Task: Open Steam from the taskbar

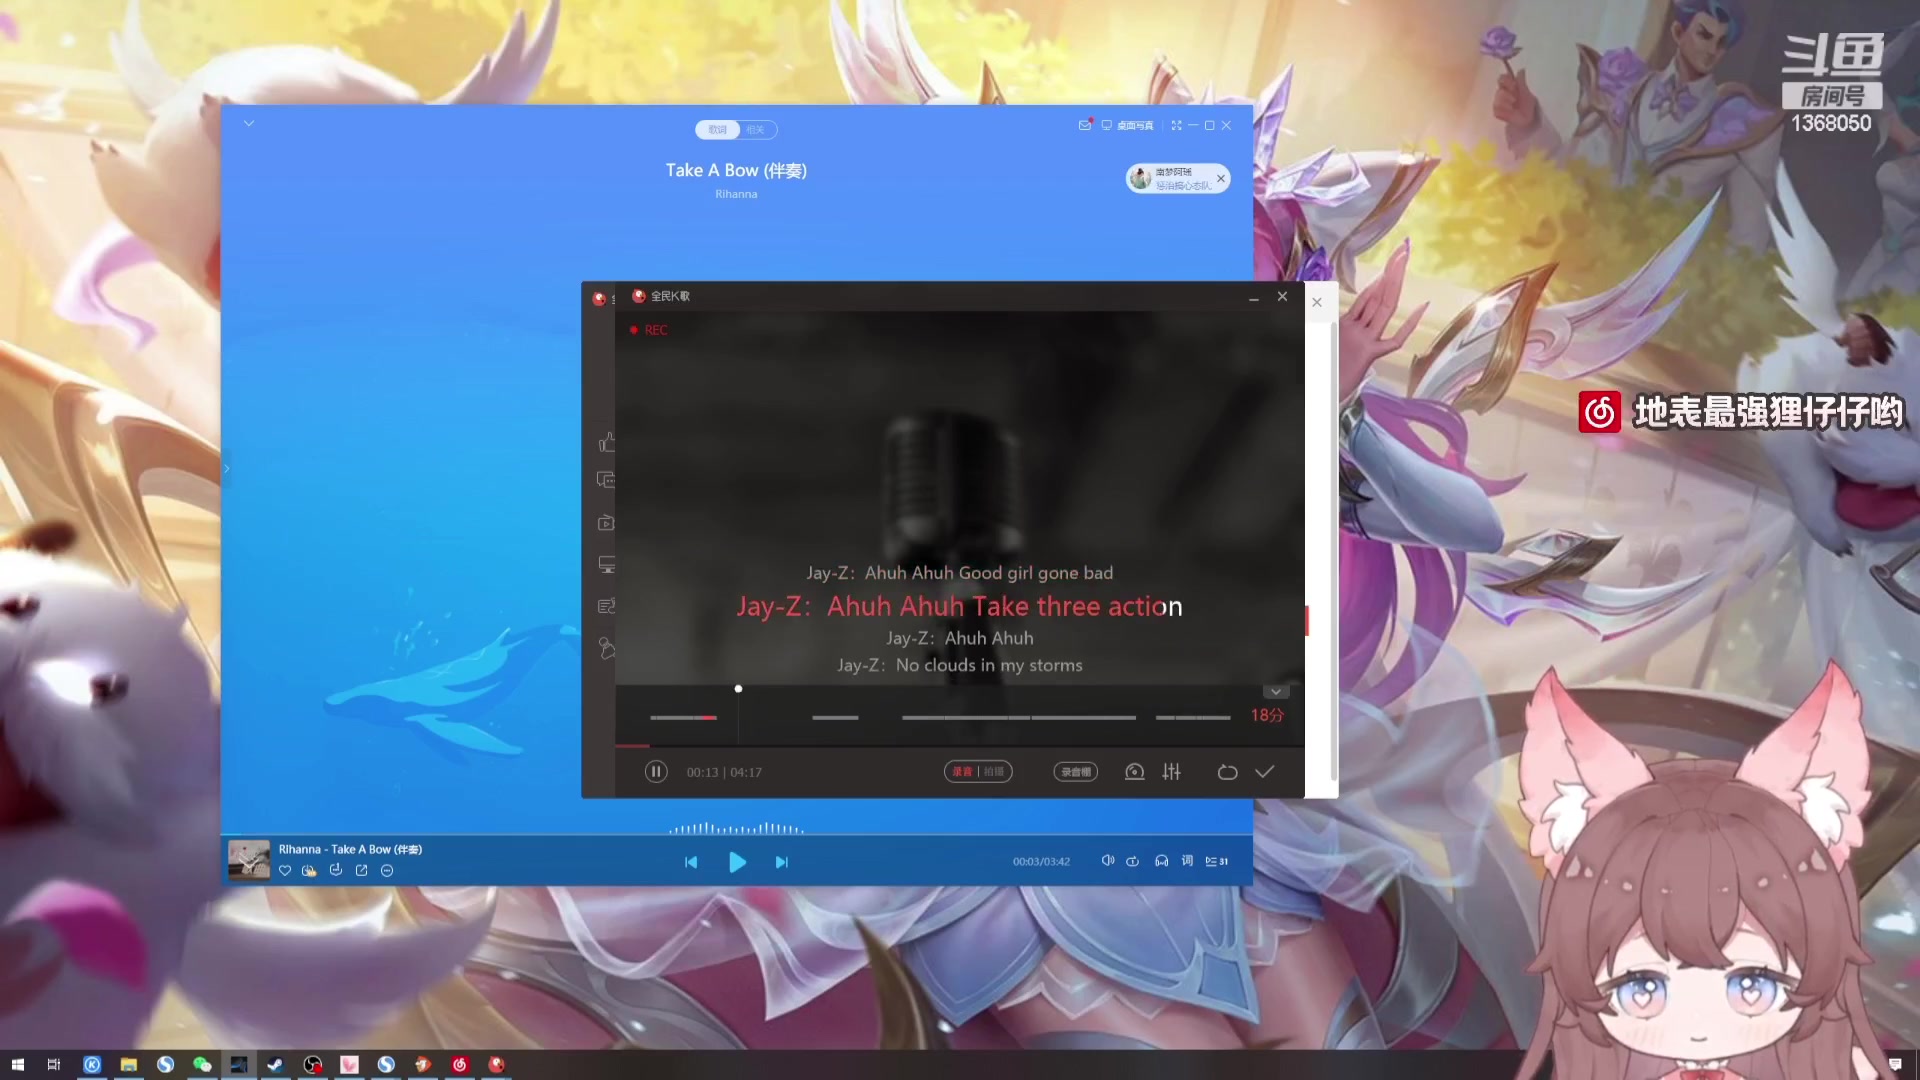Action: 275,1064
